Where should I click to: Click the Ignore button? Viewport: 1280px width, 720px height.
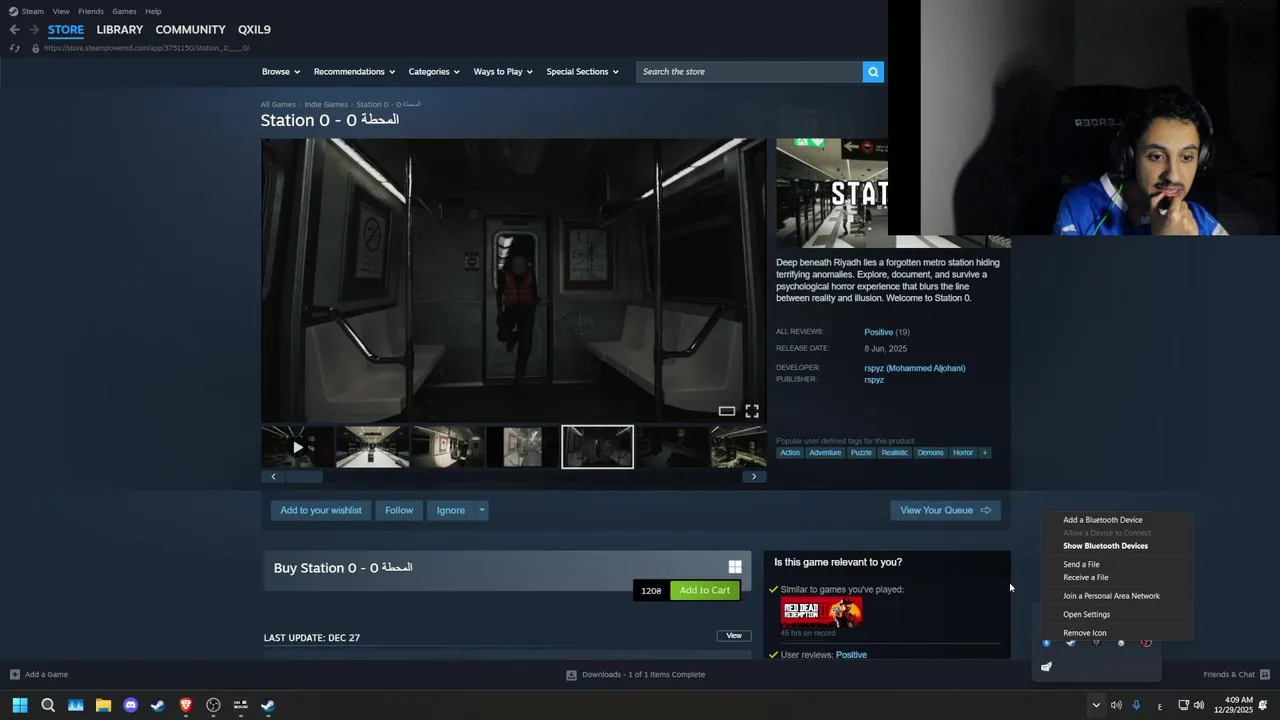450,510
